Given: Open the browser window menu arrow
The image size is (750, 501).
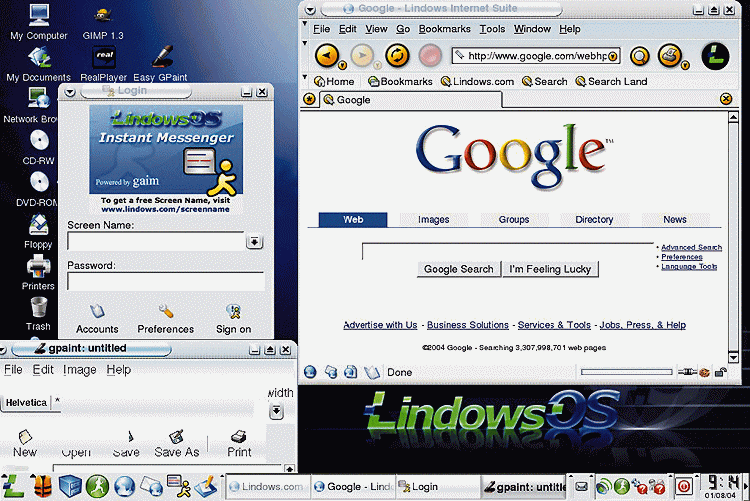Looking at the screenshot, I should point(310,10).
